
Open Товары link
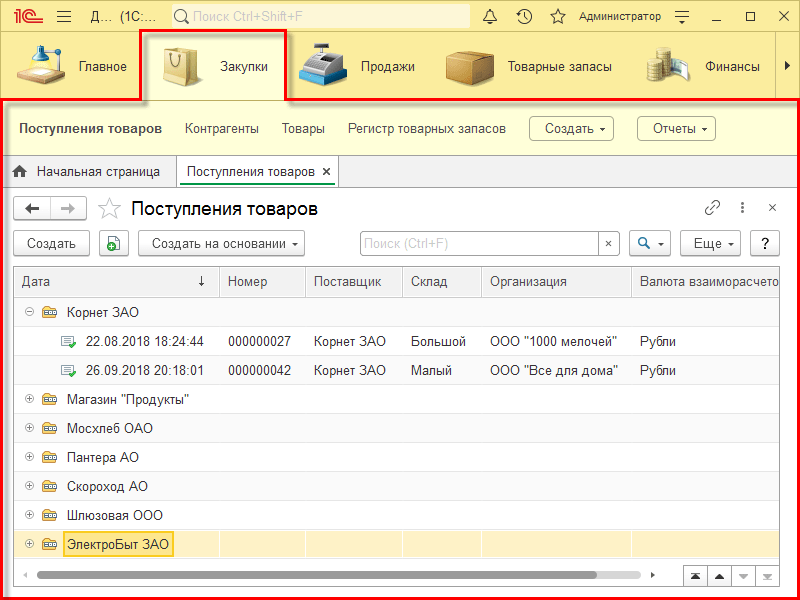coord(303,129)
